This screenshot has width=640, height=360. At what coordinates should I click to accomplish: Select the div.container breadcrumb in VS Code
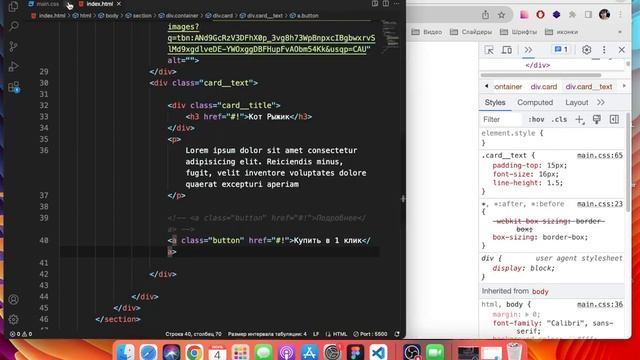[178, 16]
